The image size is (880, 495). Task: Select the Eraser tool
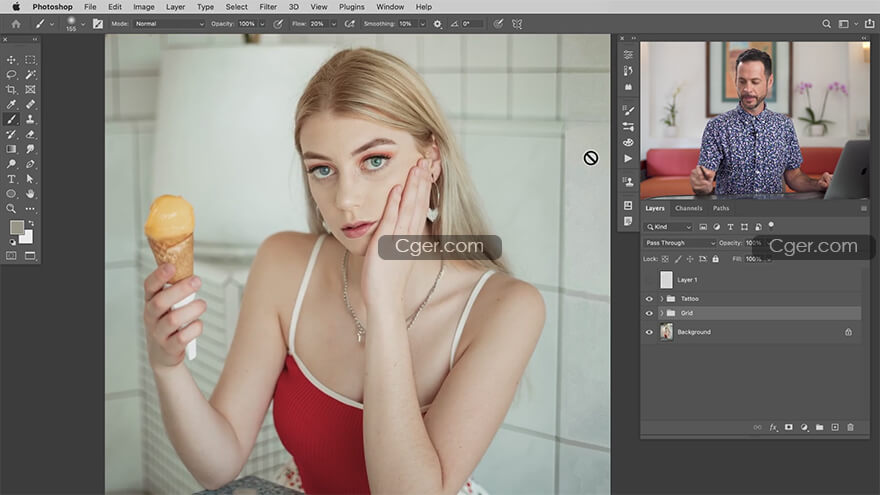30,134
